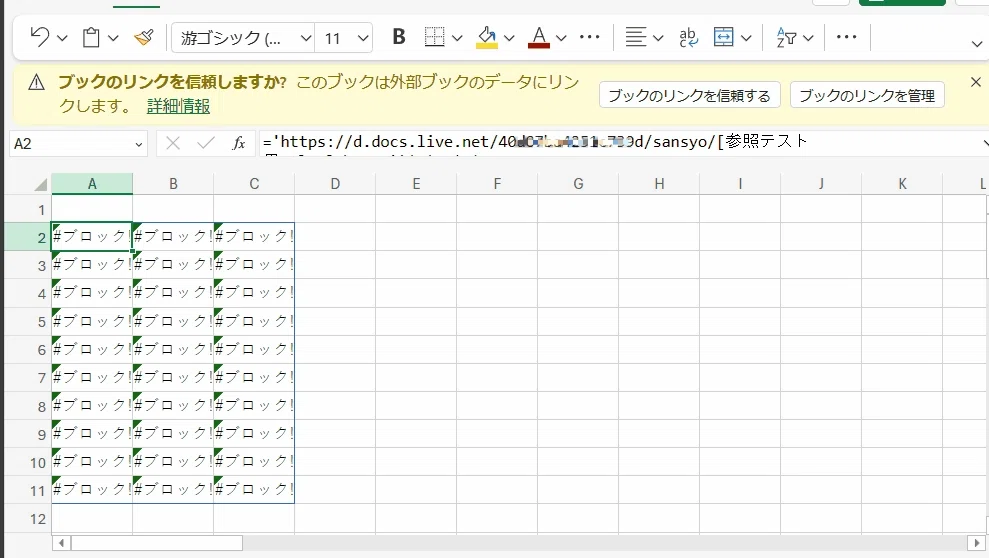Click the fx Insert Function icon
This screenshot has width=989, height=558.
tap(238, 144)
